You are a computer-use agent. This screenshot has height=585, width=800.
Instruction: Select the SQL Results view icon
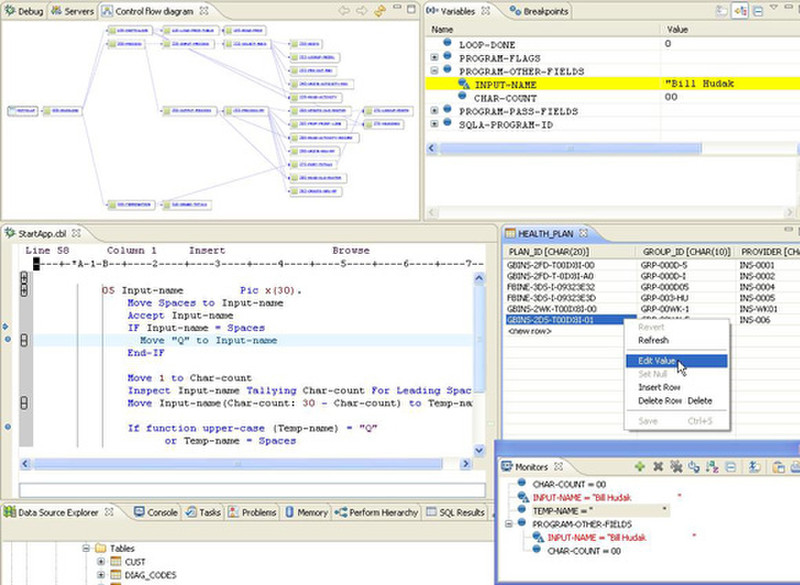pyautogui.click(x=455, y=513)
